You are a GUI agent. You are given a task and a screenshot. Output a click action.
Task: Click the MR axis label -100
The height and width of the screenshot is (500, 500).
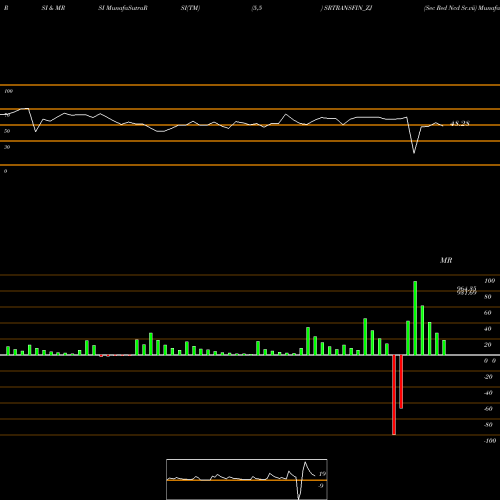tap(490, 441)
